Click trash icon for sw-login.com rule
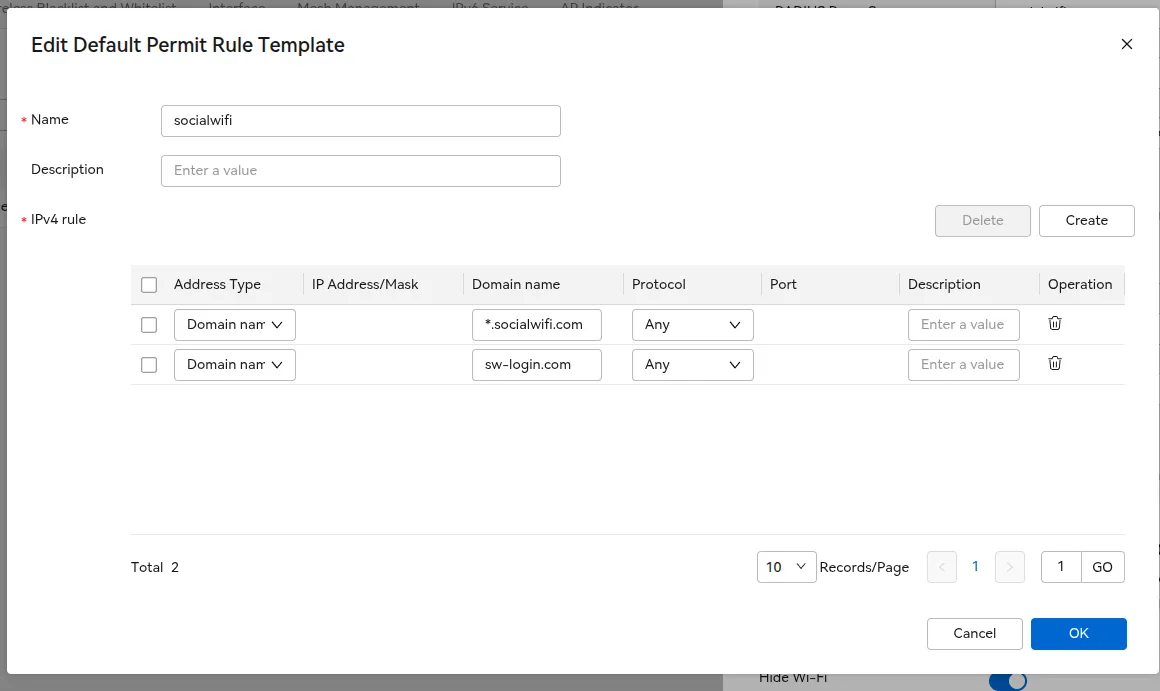This screenshot has height=691, width=1160. (x=1054, y=364)
